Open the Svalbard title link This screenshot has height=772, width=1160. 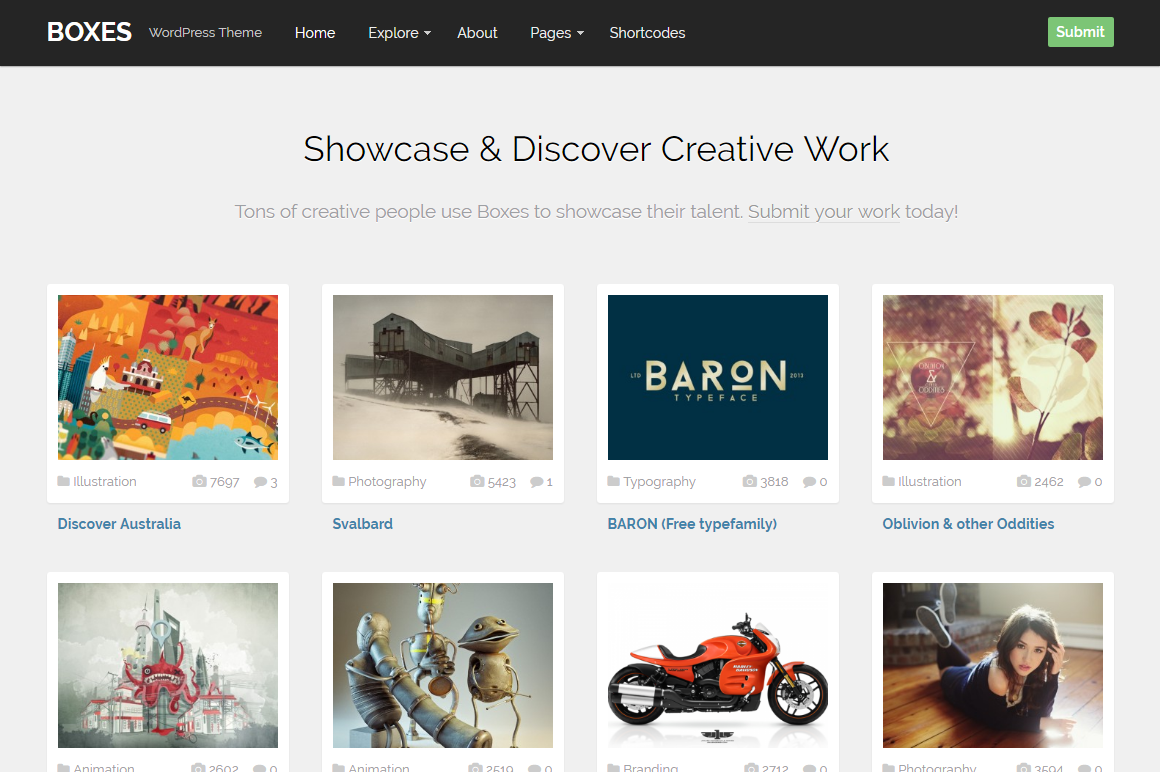click(x=362, y=524)
